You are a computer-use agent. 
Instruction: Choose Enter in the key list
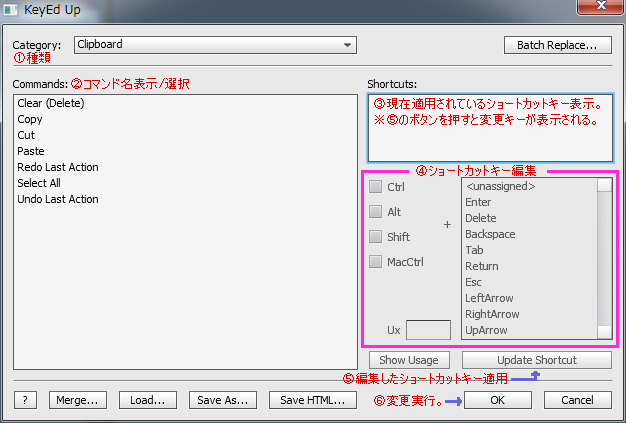530,202
